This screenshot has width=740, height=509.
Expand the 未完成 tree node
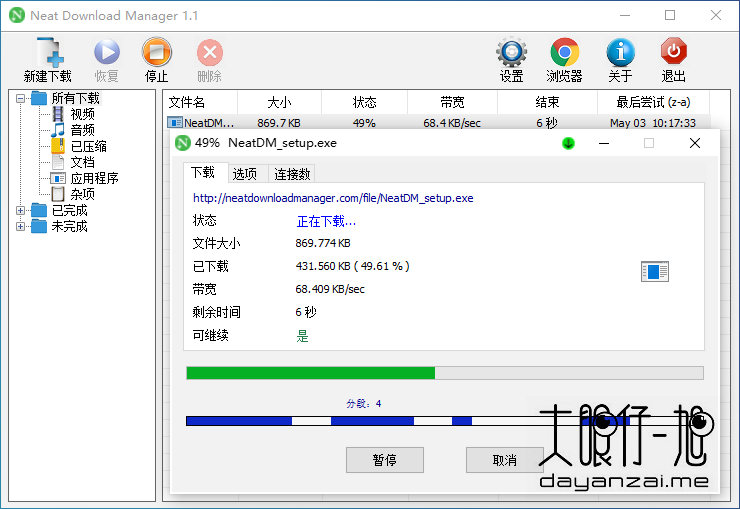pos(20,226)
